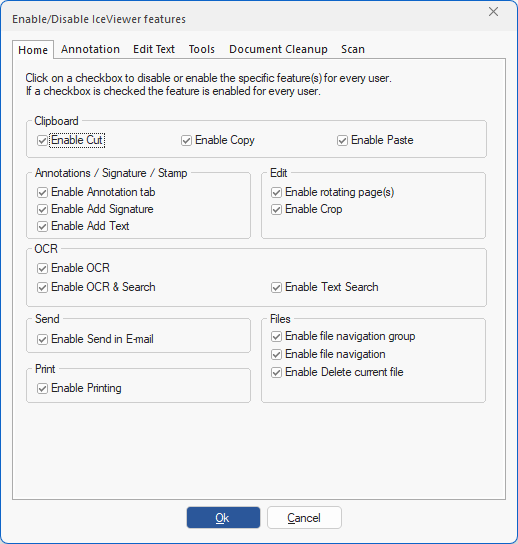518x544 pixels.
Task: Toggle Enable Add Signature checkbox
Action: click(42, 210)
